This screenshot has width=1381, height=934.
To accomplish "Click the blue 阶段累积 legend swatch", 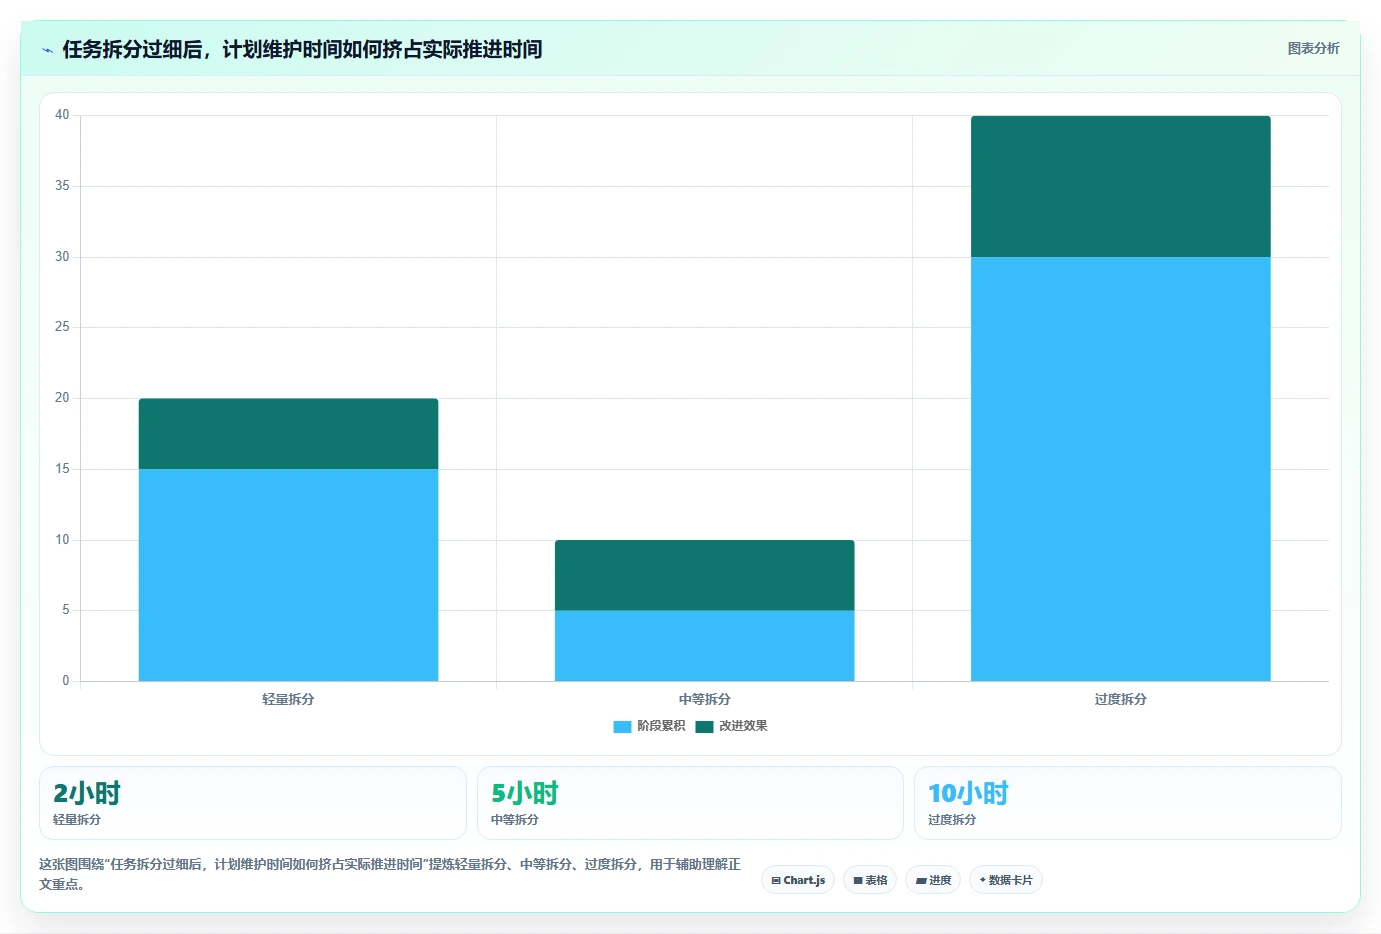I will coord(622,726).
